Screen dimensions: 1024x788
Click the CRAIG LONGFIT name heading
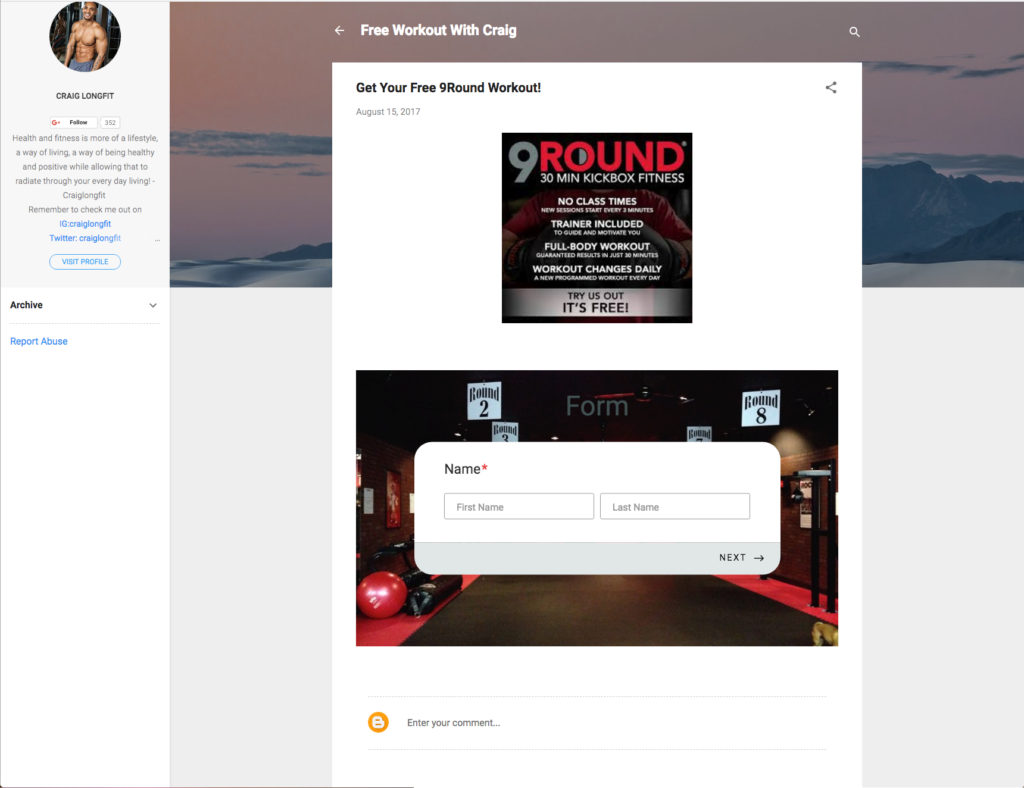coord(85,96)
